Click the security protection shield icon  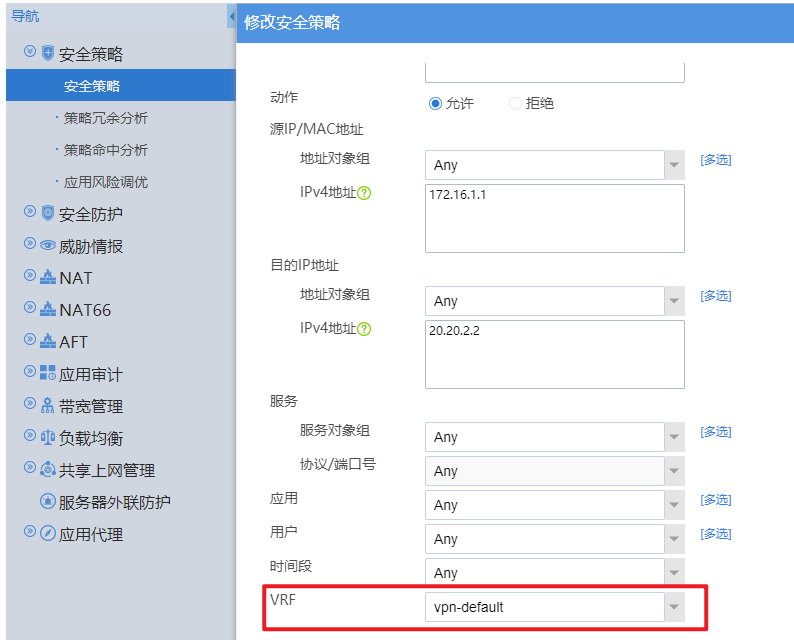(x=48, y=213)
